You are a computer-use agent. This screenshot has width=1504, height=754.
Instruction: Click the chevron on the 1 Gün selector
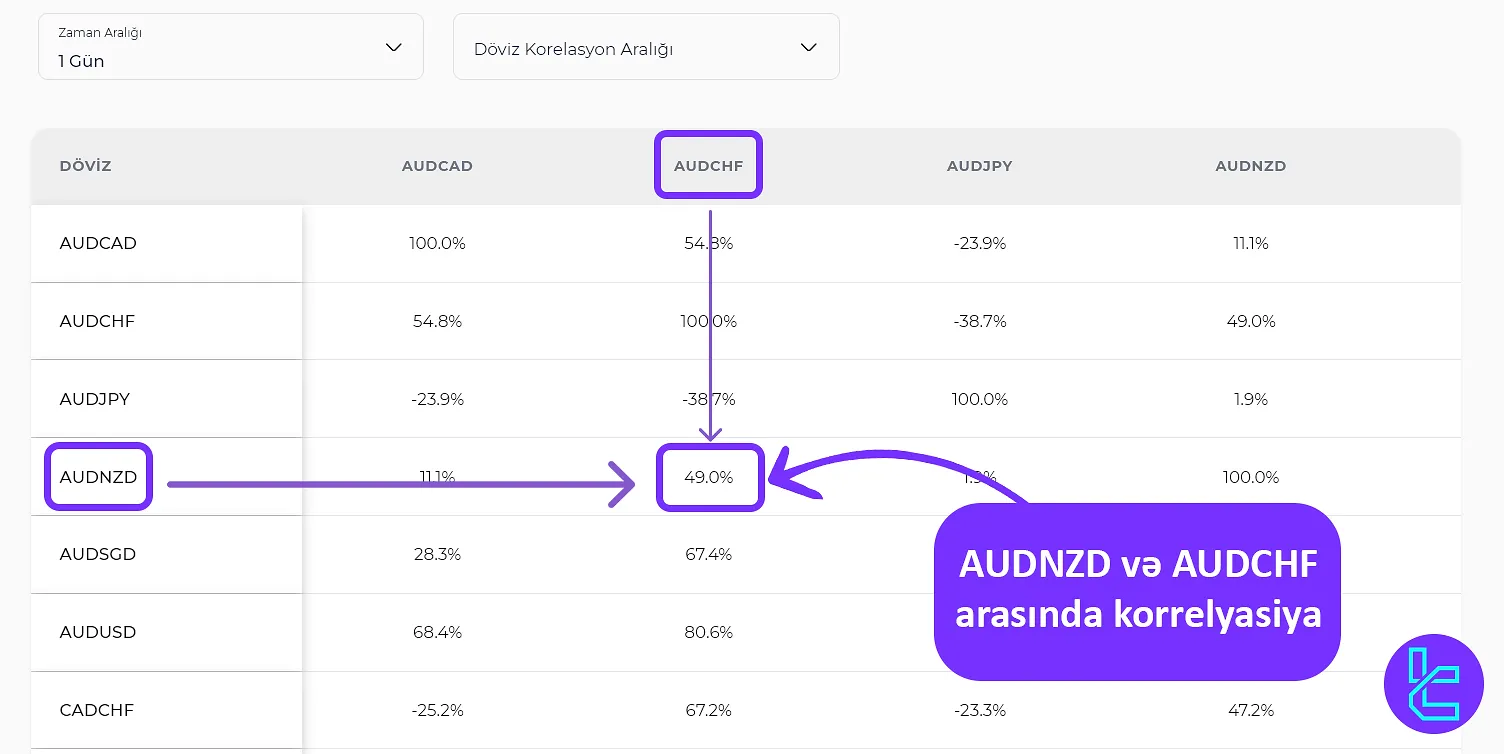(x=393, y=46)
